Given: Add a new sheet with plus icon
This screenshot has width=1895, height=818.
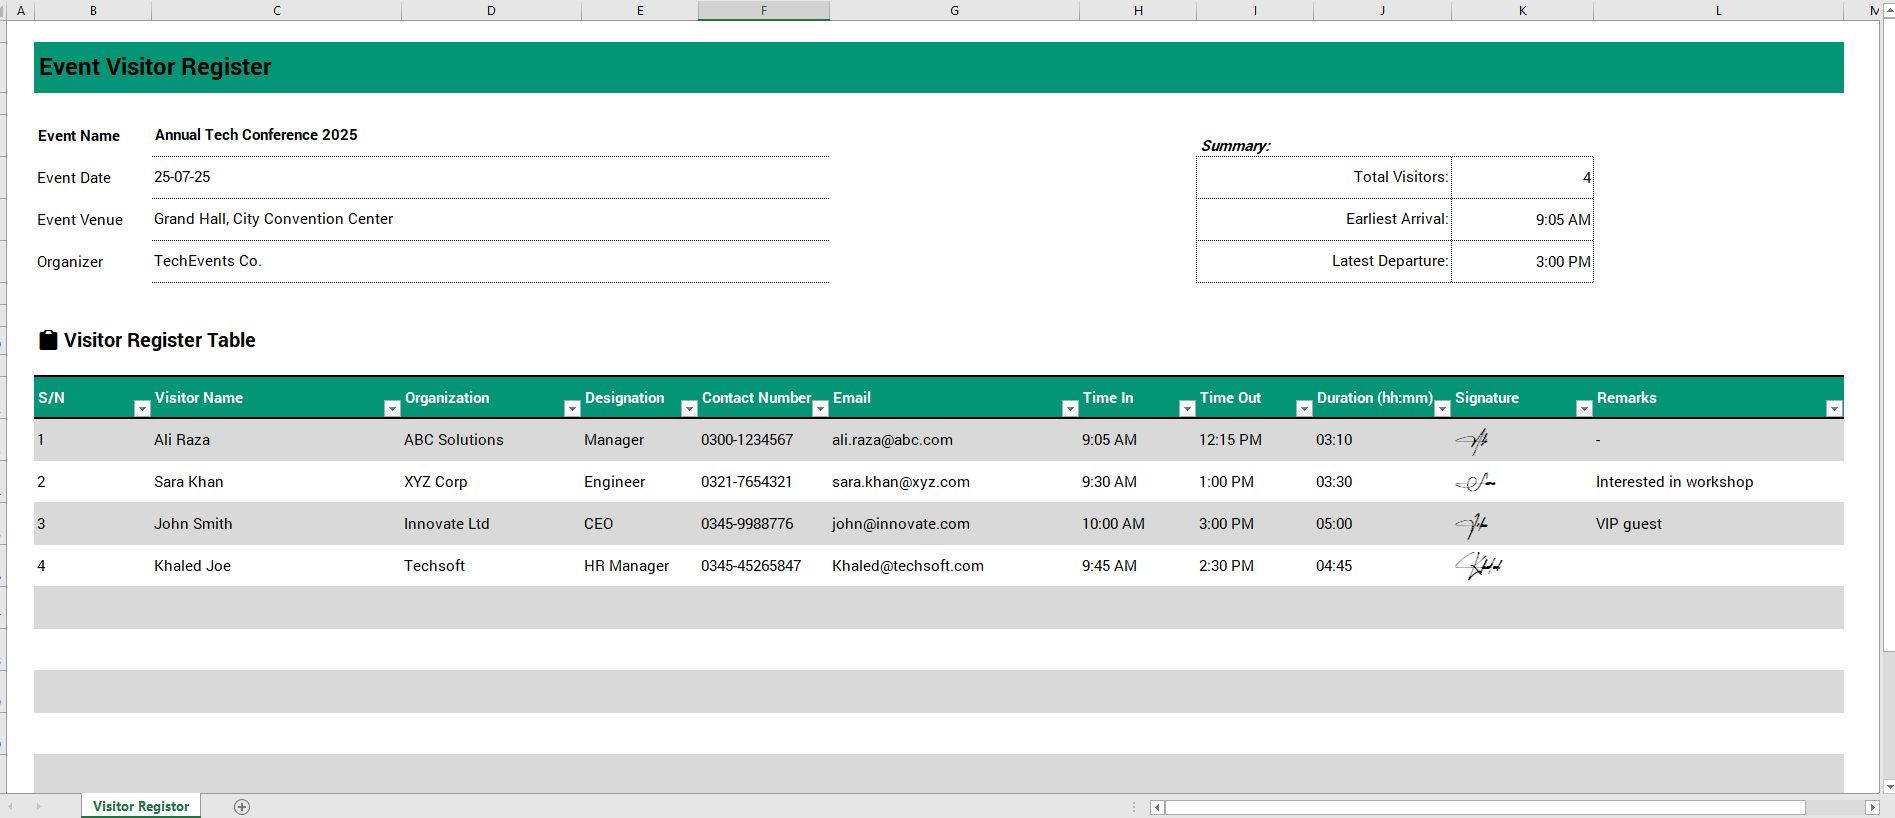Looking at the screenshot, I should click(x=242, y=806).
